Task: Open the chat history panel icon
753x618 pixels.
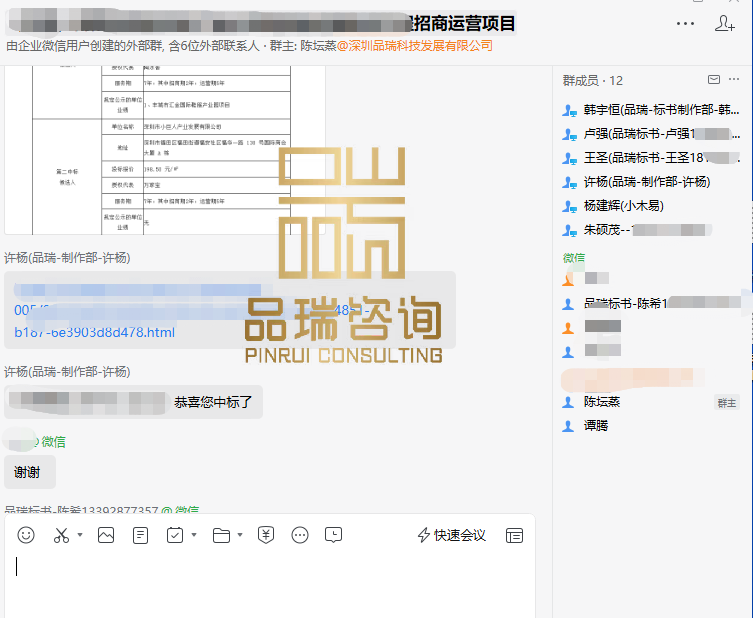Action: (x=514, y=535)
